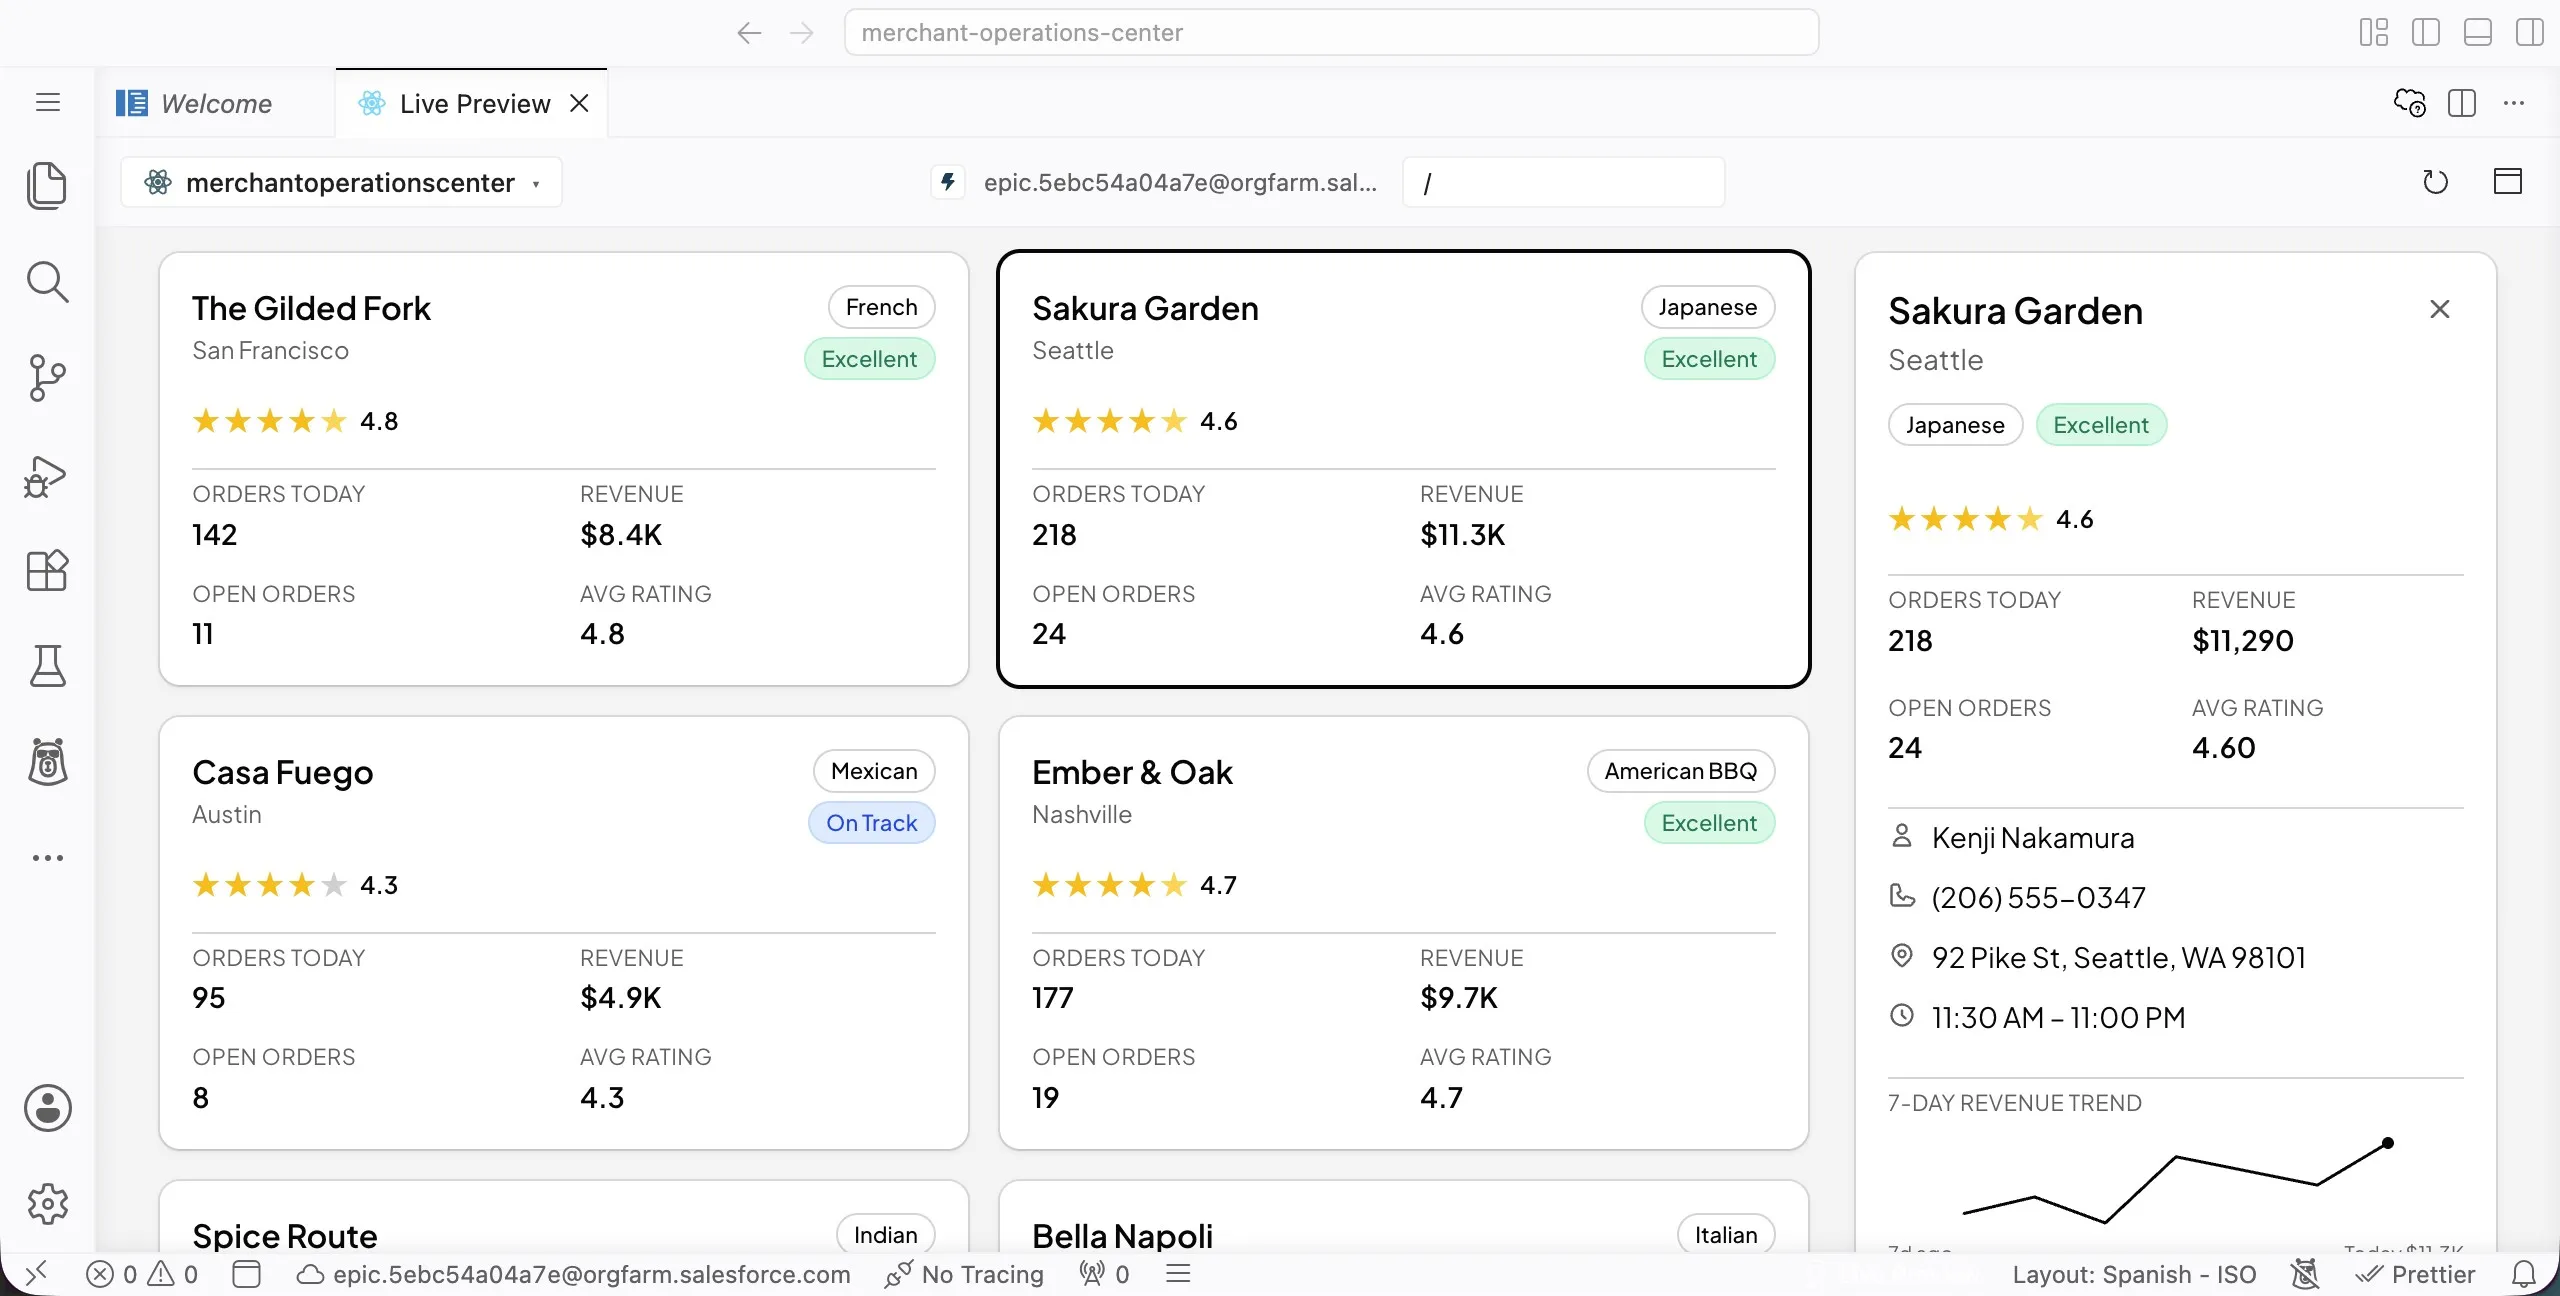Screen dimensions: 2560x1296
Task: Open Source Control view
Action: [47, 378]
